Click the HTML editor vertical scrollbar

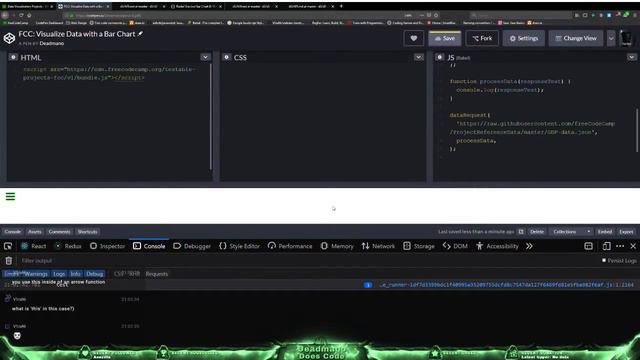(211, 116)
